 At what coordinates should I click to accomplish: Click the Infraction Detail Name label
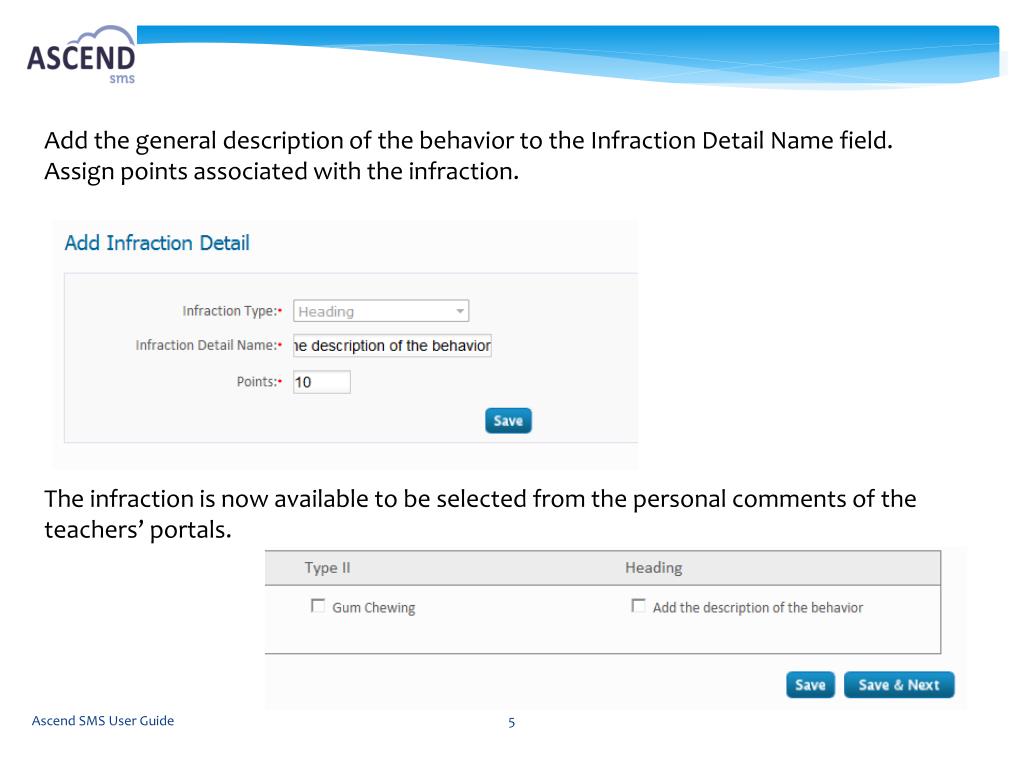tap(208, 345)
